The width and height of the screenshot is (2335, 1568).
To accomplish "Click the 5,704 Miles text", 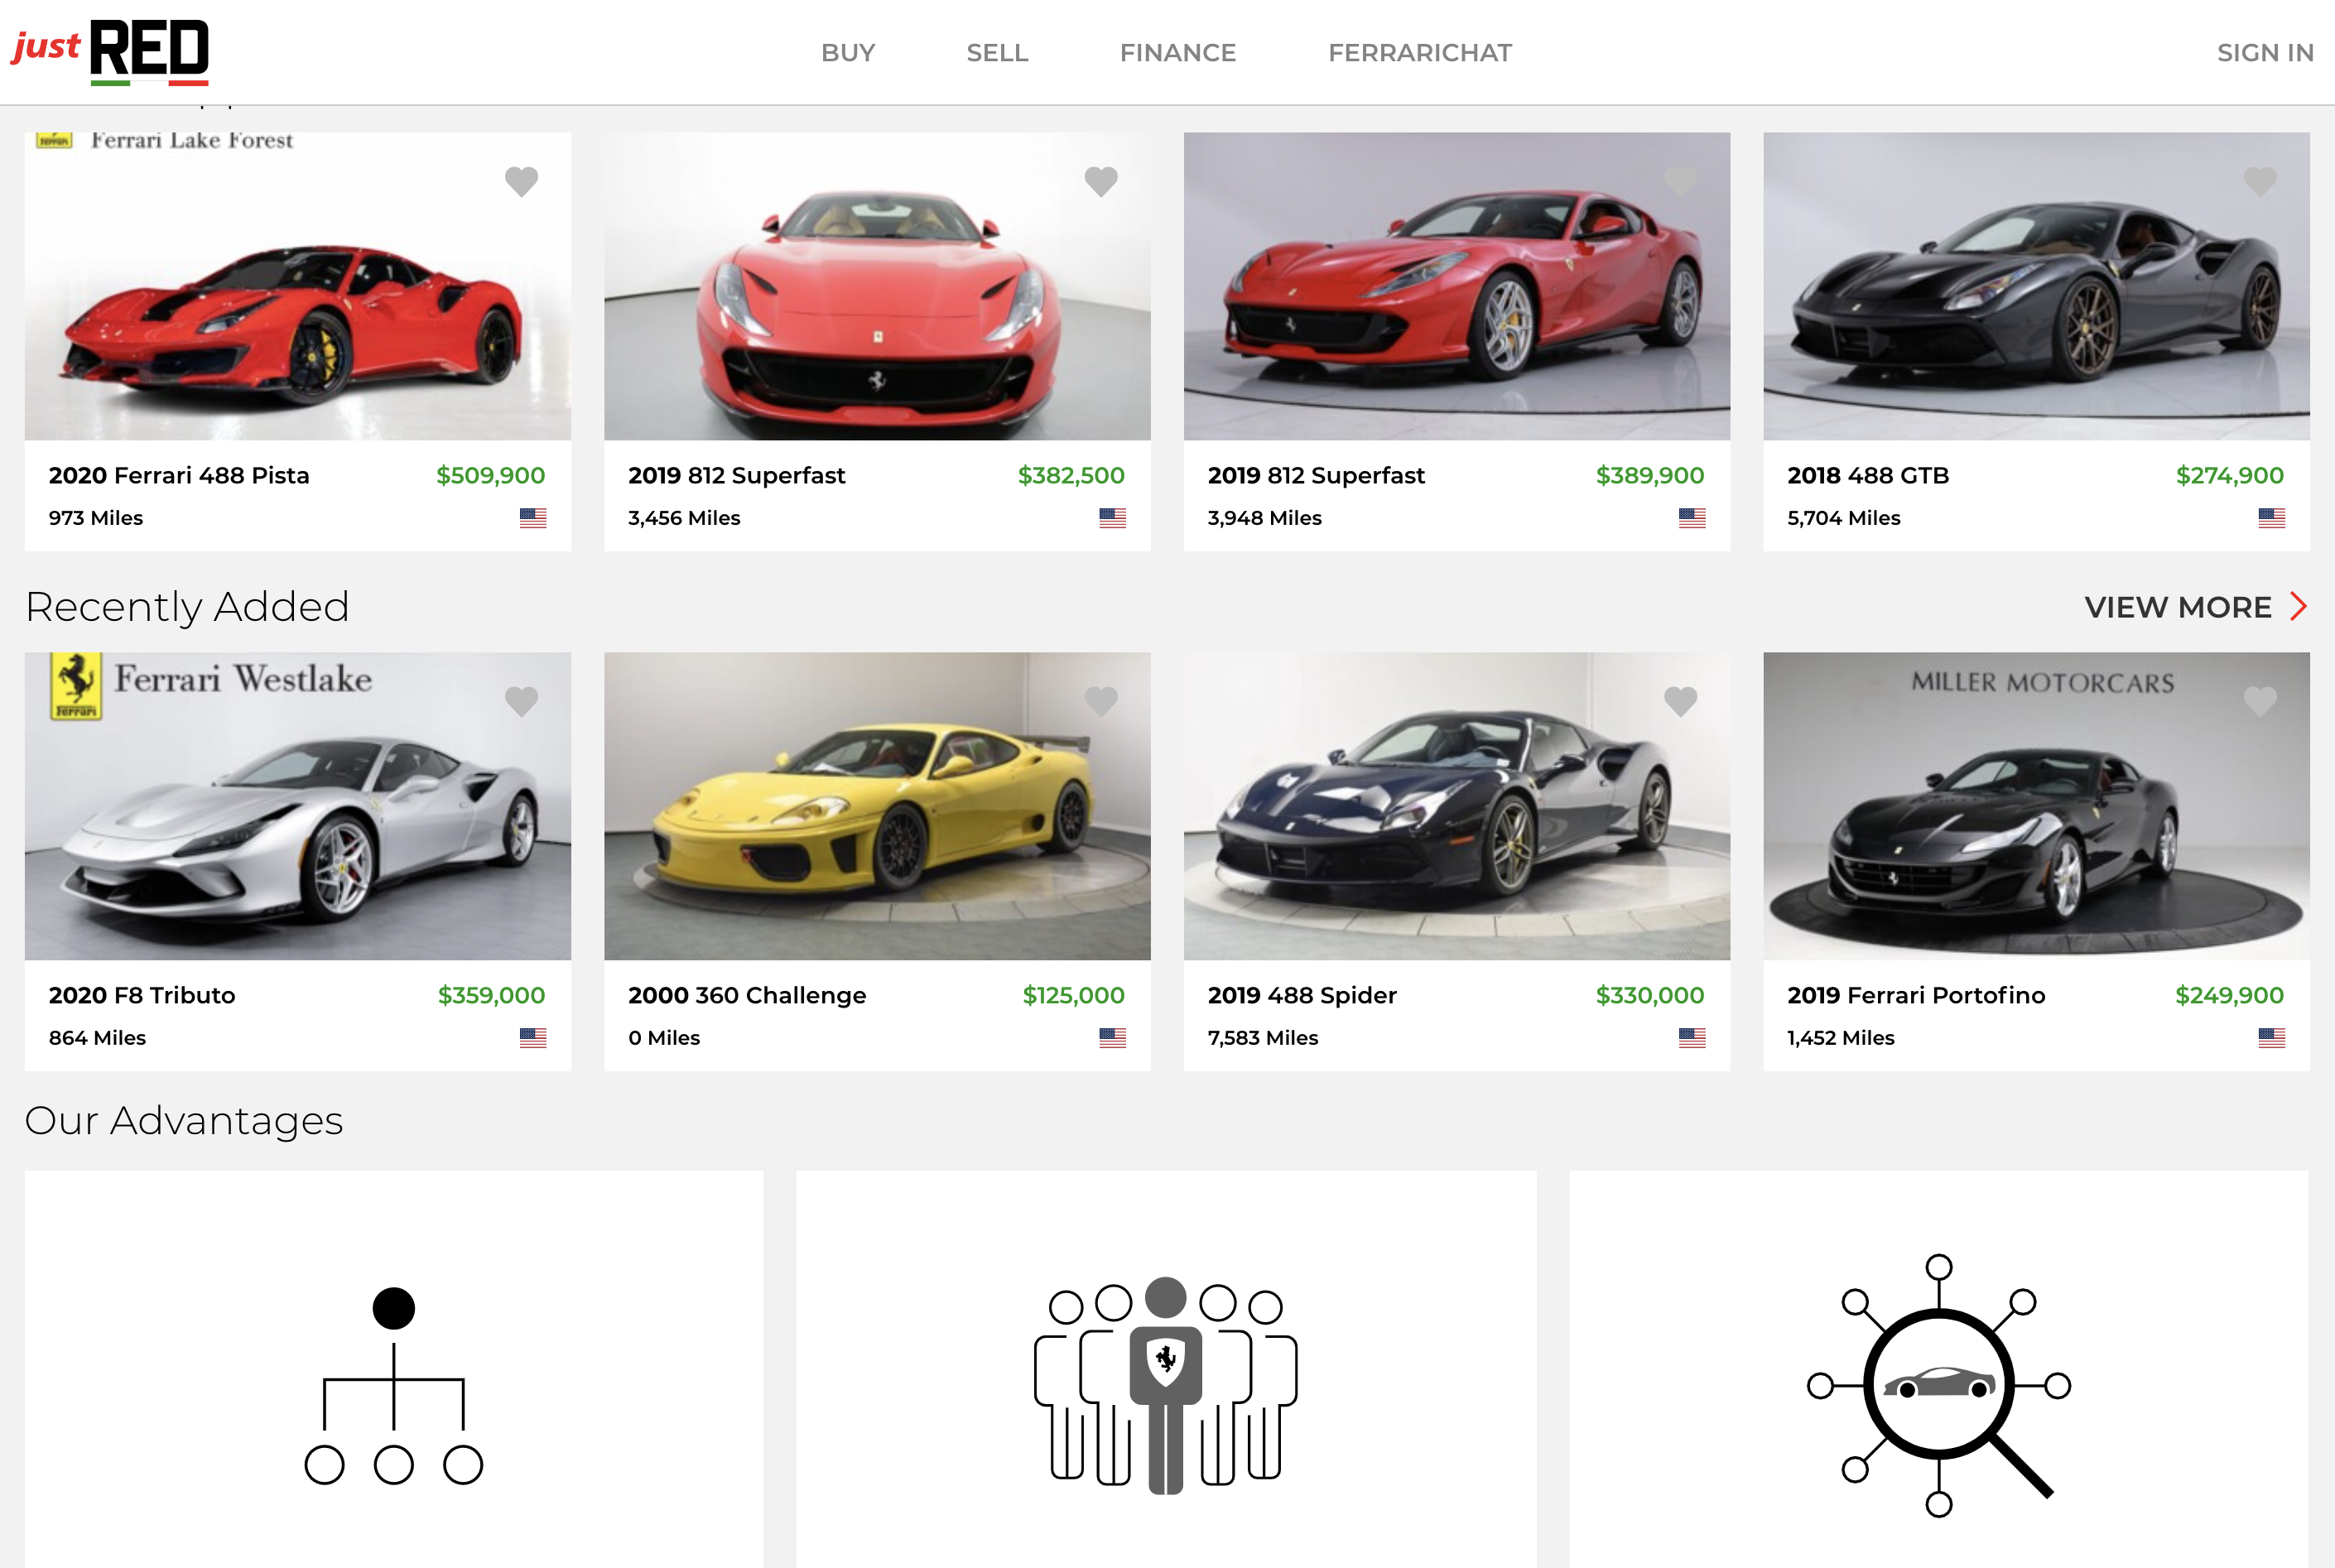I will point(1844,518).
